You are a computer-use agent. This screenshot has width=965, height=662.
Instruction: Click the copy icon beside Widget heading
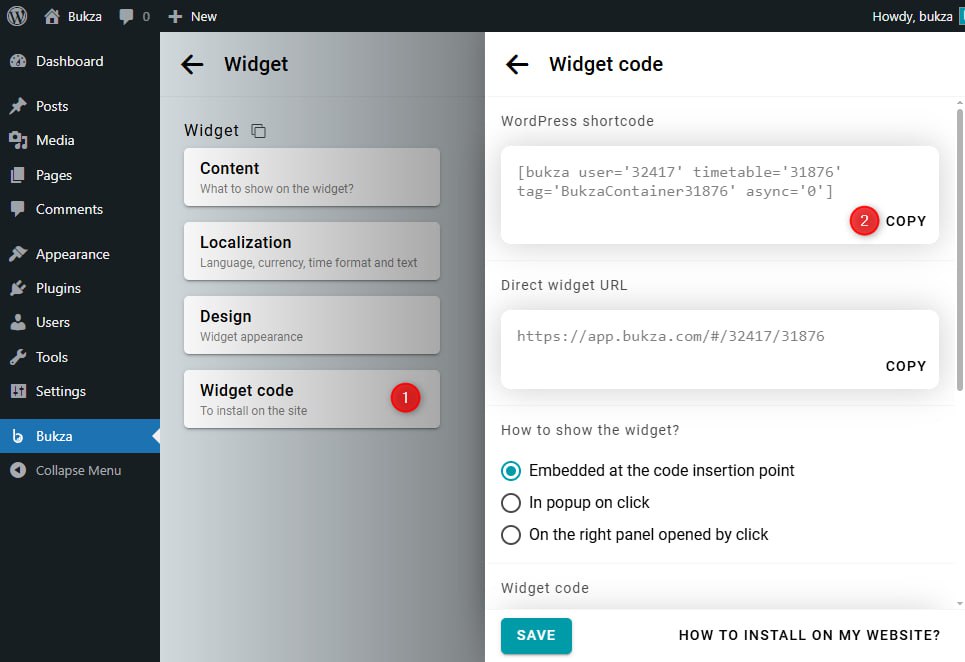[258, 131]
